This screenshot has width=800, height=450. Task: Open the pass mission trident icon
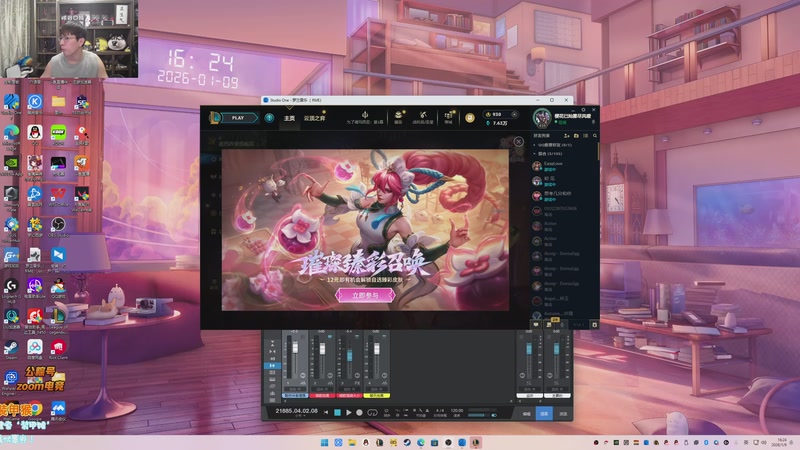tap(365, 115)
